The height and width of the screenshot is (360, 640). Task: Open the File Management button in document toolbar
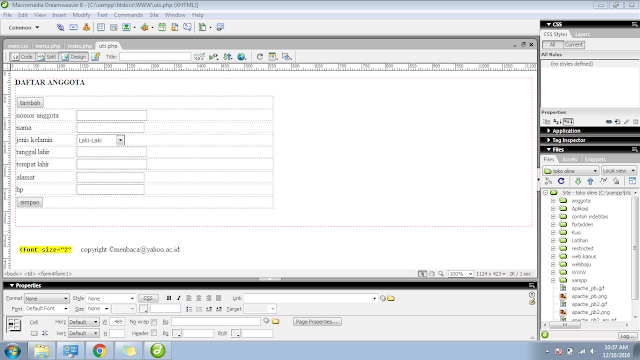click(228, 57)
